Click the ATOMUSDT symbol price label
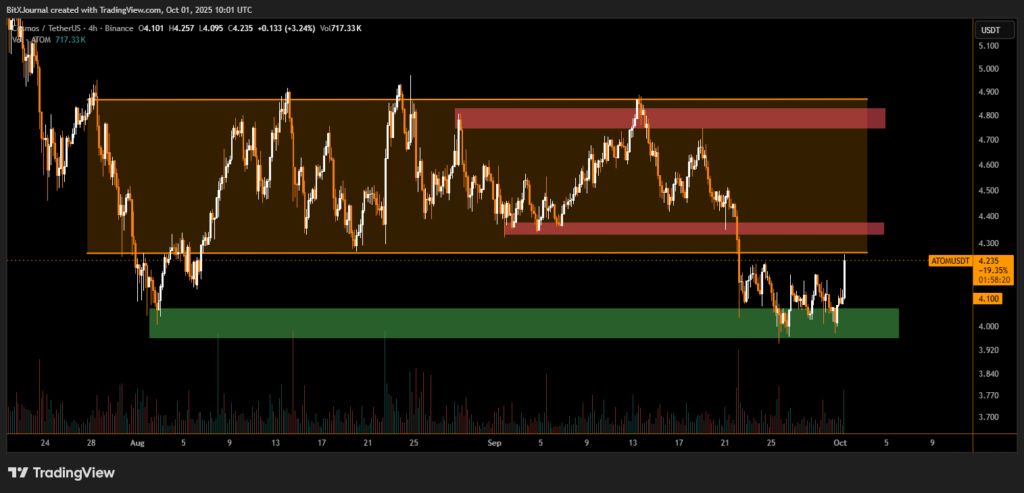 [x=948, y=261]
